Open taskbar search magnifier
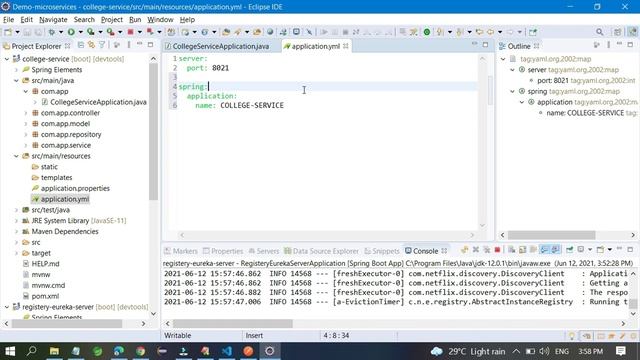 pyautogui.click(x=31, y=351)
